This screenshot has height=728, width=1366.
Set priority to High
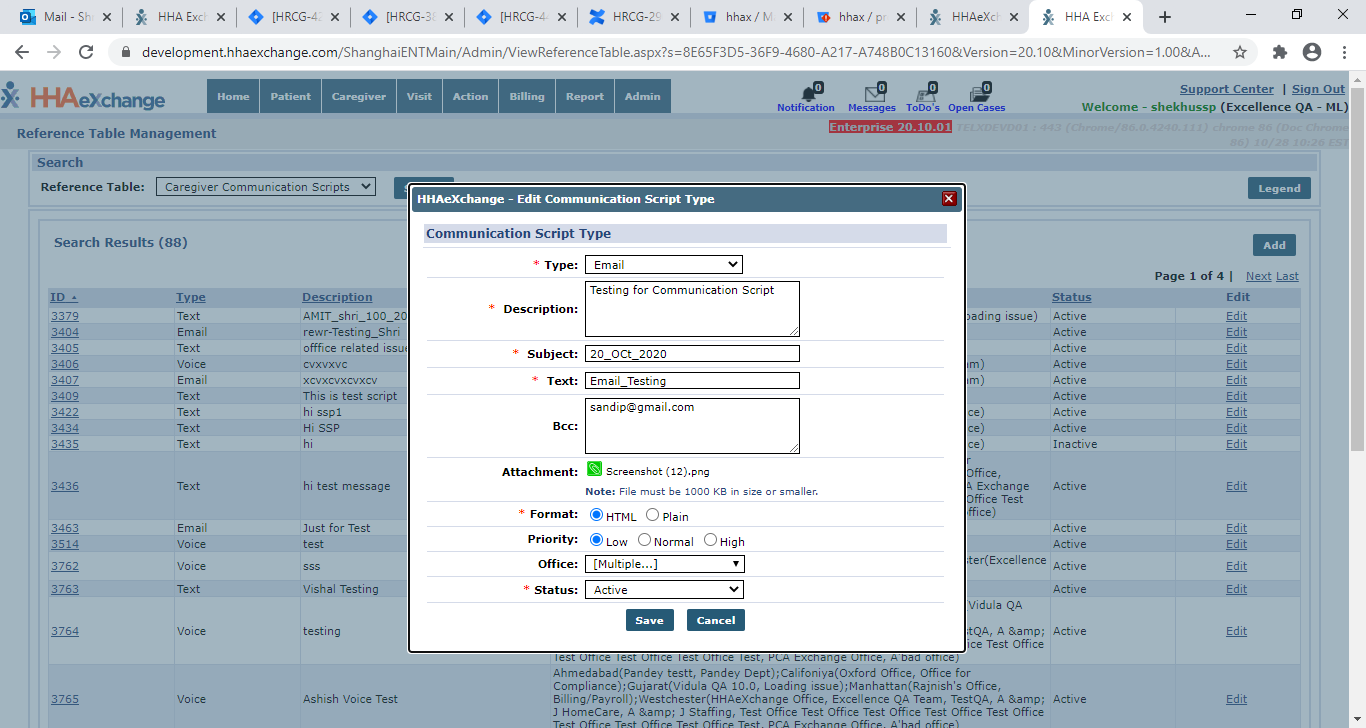710,540
